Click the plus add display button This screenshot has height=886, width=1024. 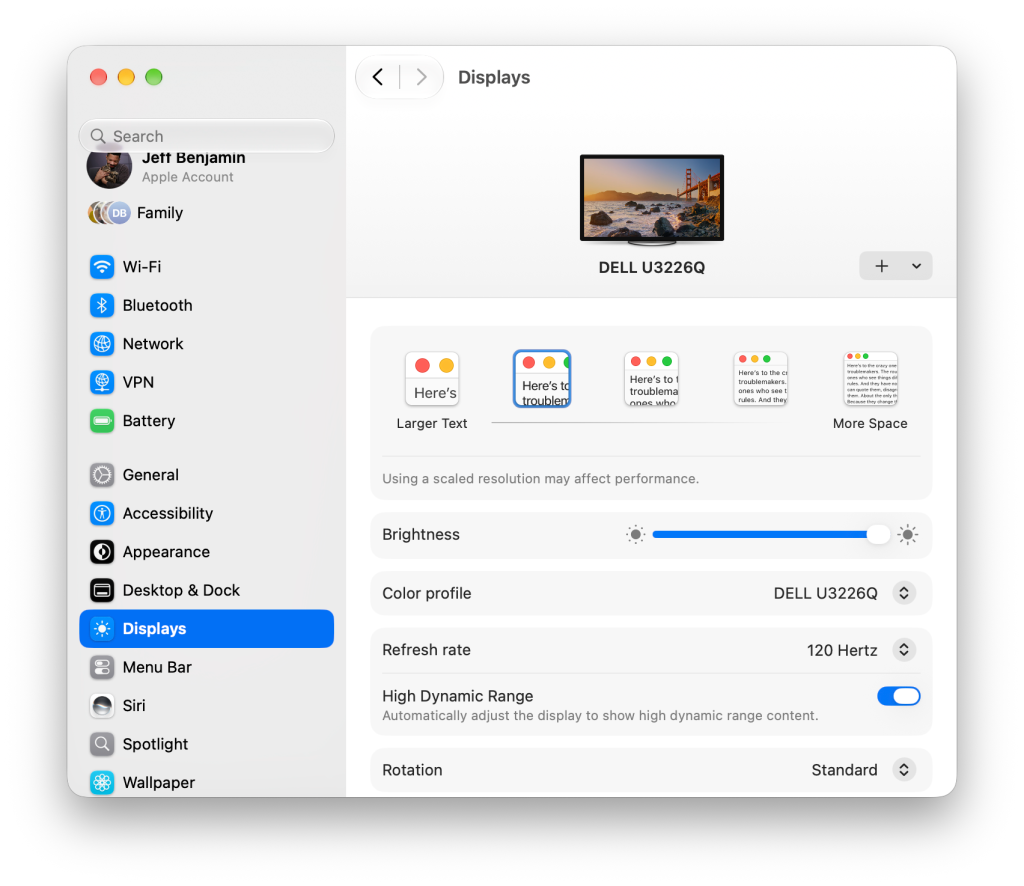882,266
